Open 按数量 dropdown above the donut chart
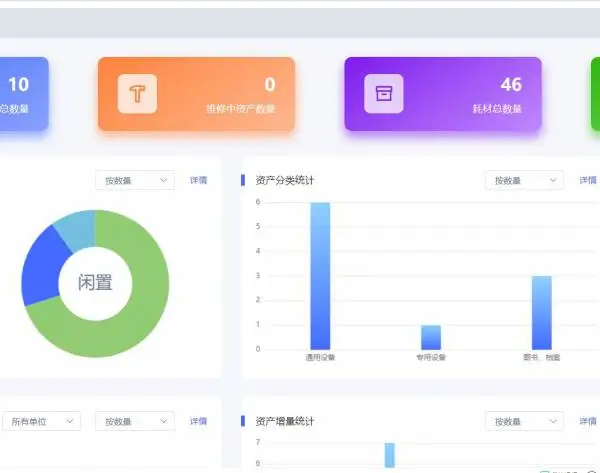This screenshot has width=600, height=473. (x=135, y=180)
